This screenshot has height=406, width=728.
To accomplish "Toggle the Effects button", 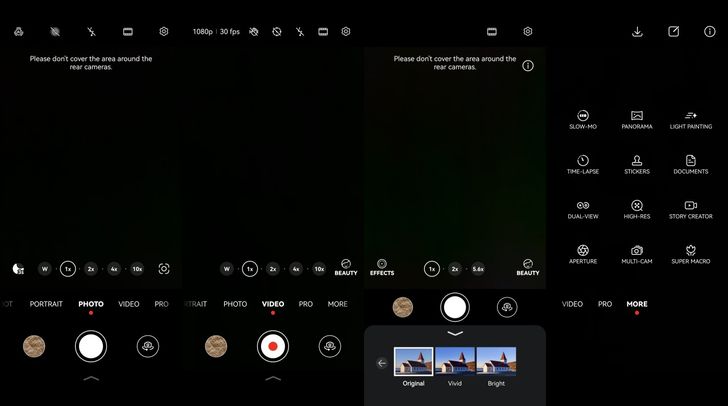I will pyautogui.click(x=382, y=267).
